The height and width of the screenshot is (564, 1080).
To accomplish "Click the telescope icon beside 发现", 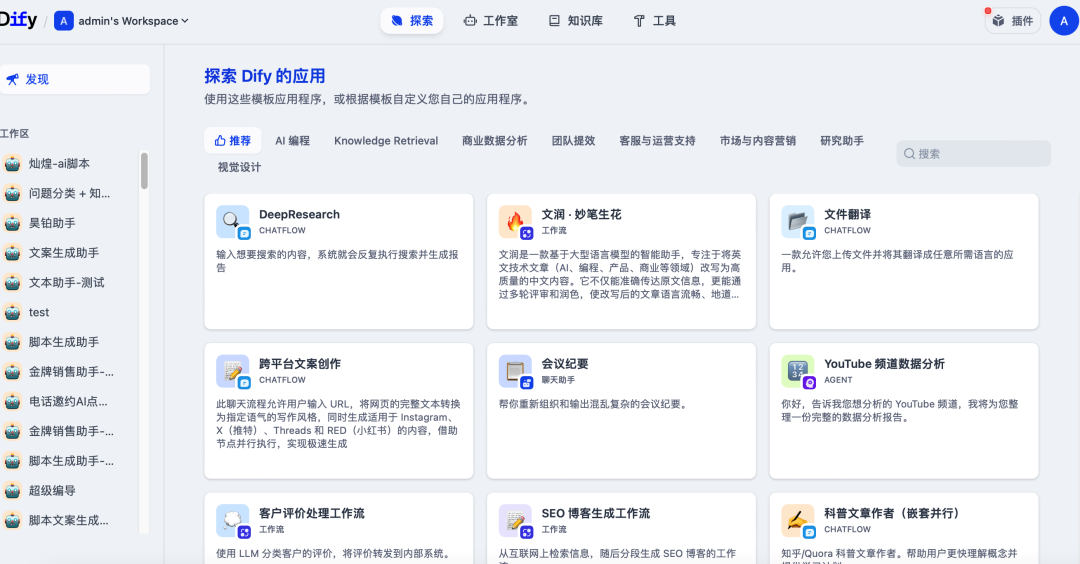I will pos(12,79).
